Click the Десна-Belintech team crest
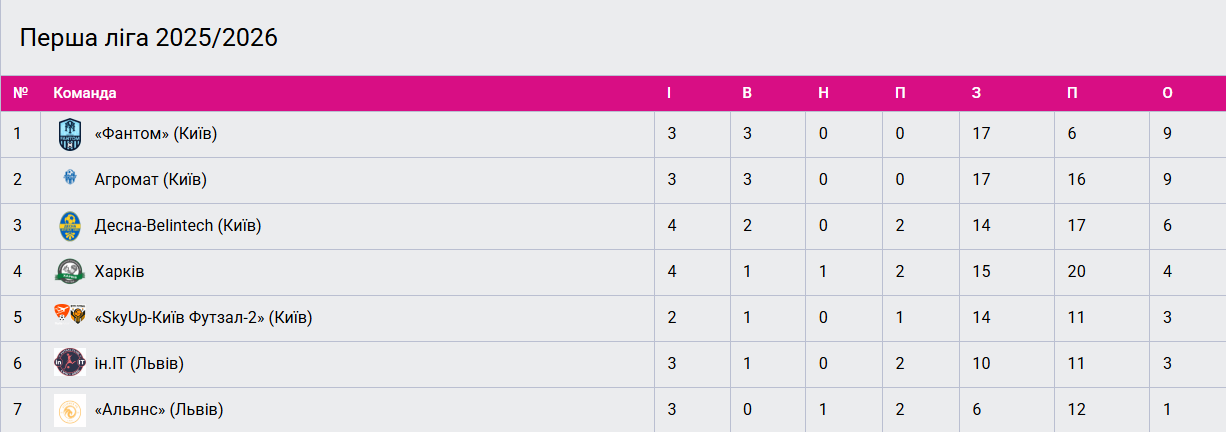Viewport: 1226px width, 432px height. [69, 226]
